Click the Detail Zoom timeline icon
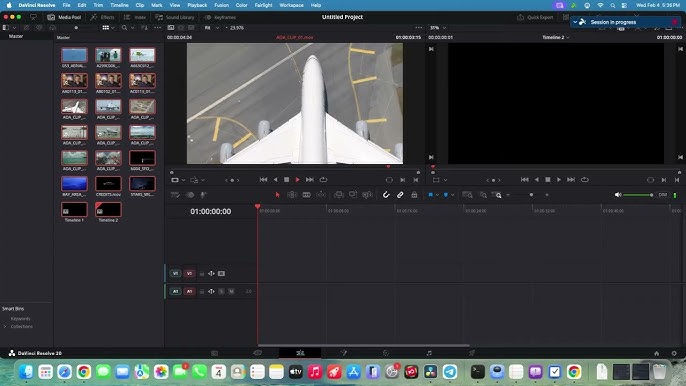Image resolution: width=686 pixels, height=386 pixels. point(483,195)
